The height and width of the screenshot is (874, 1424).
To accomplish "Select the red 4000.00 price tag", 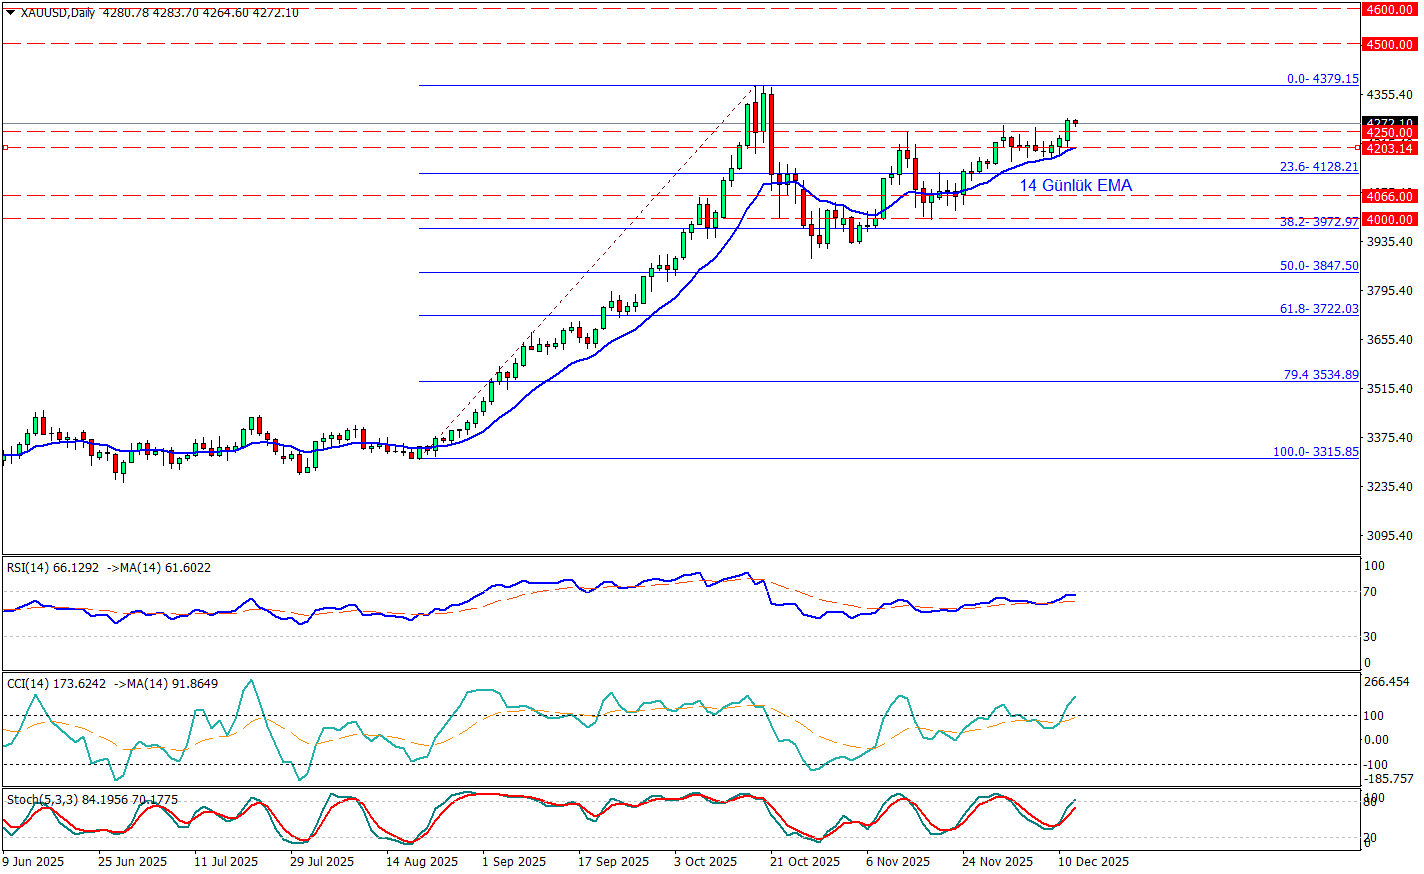I will pos(1389,219).
